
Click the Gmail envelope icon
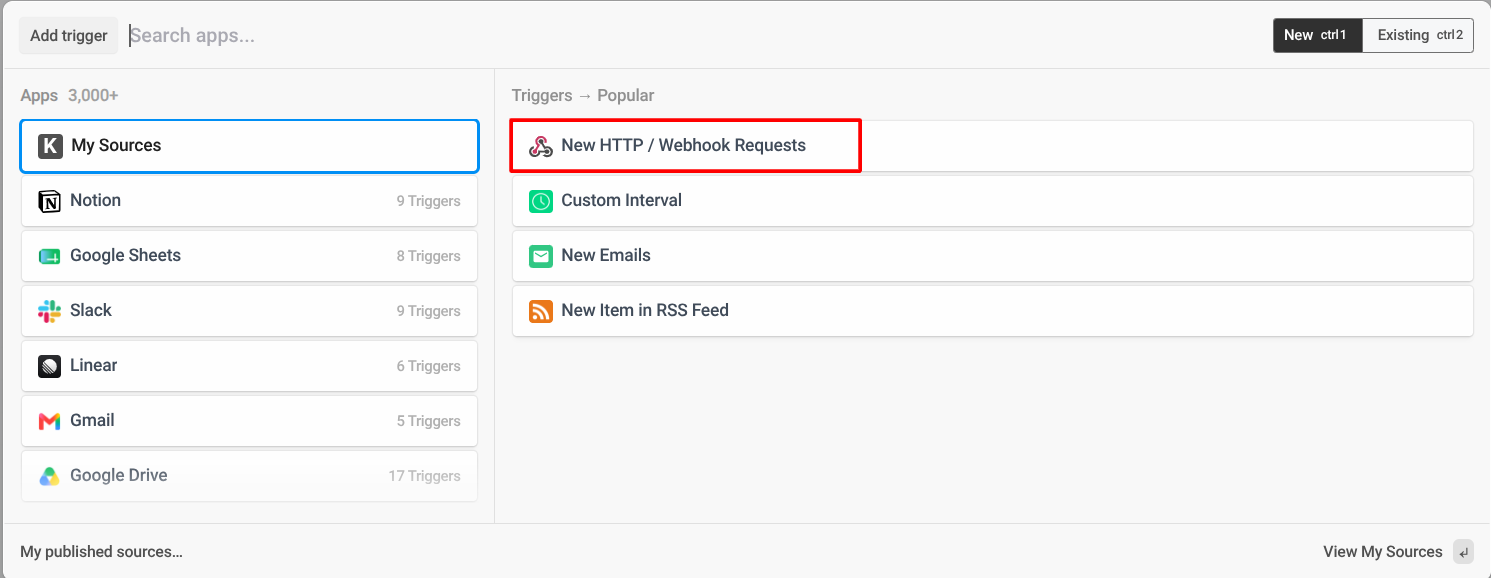(49, 421)
